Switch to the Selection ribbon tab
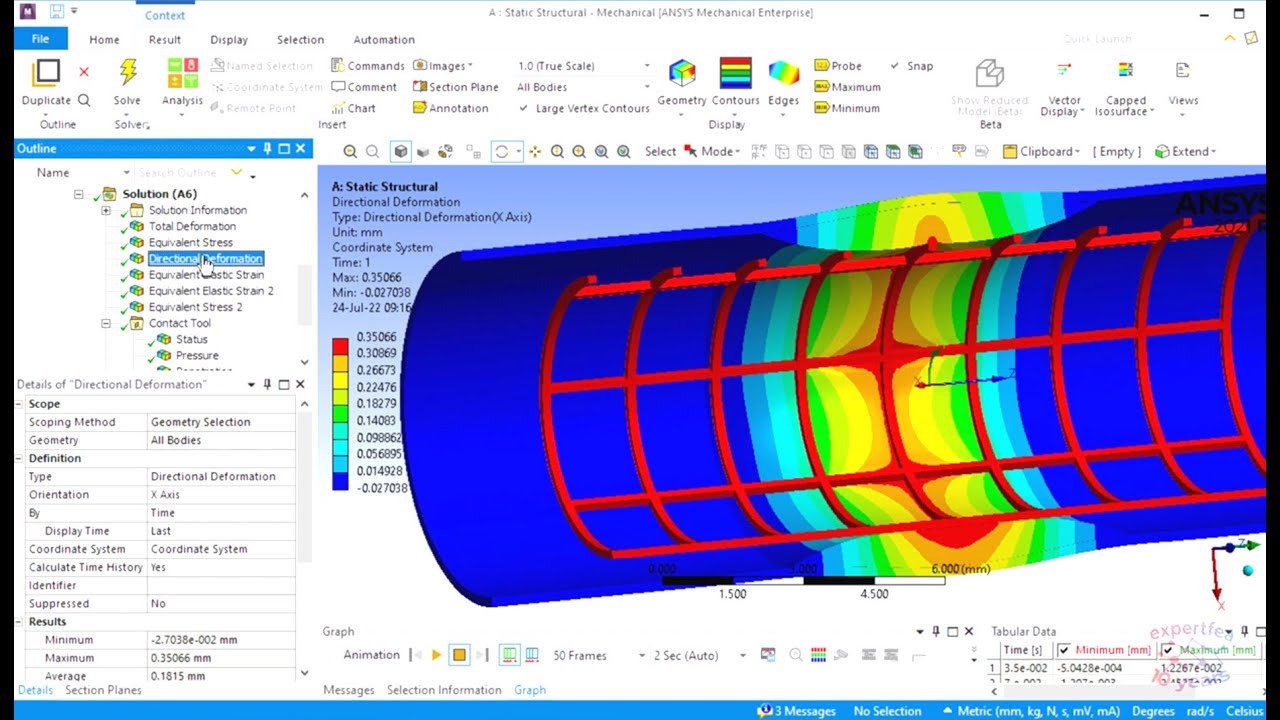Screen dimensions: 1280x720 [300, 40]
